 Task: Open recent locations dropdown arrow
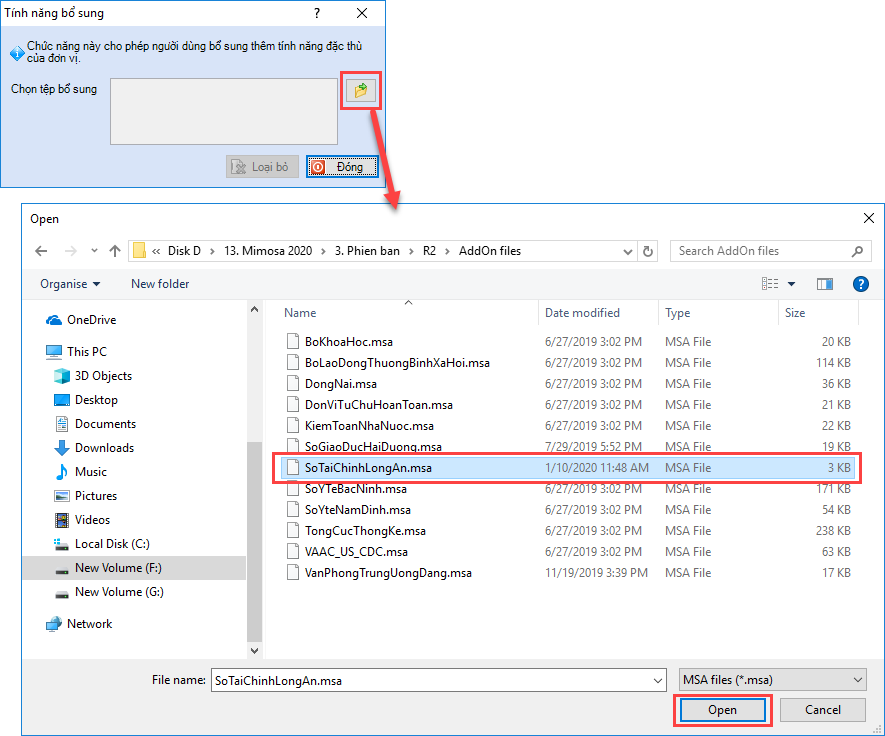(x=94, y=251)
